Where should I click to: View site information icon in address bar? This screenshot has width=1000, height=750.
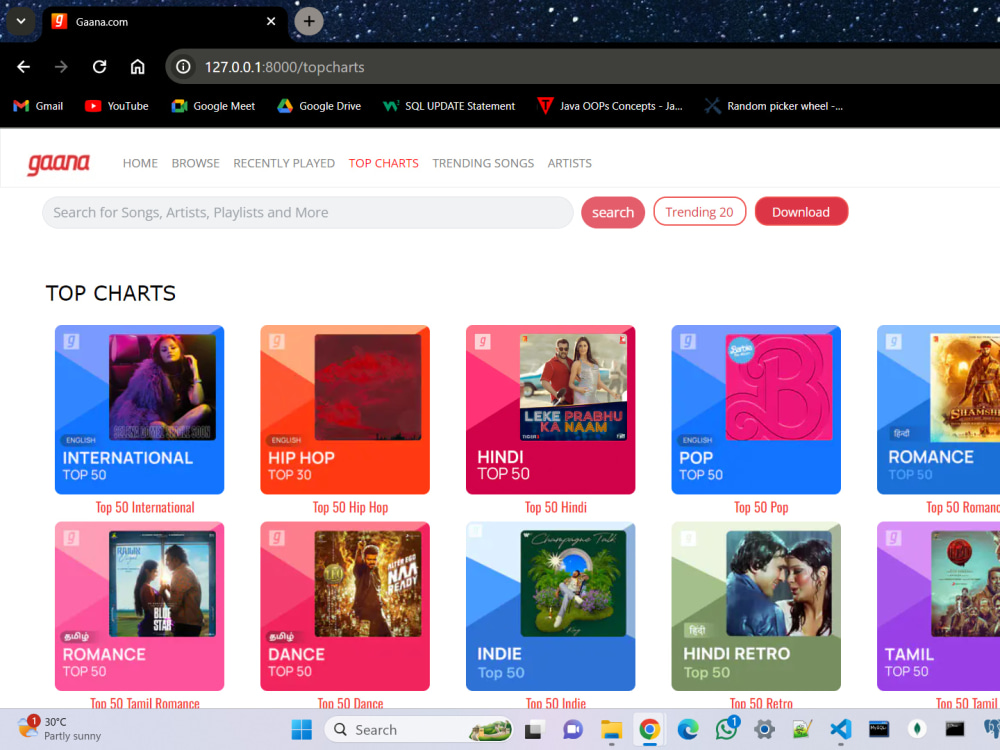click(x=183, y=67)
